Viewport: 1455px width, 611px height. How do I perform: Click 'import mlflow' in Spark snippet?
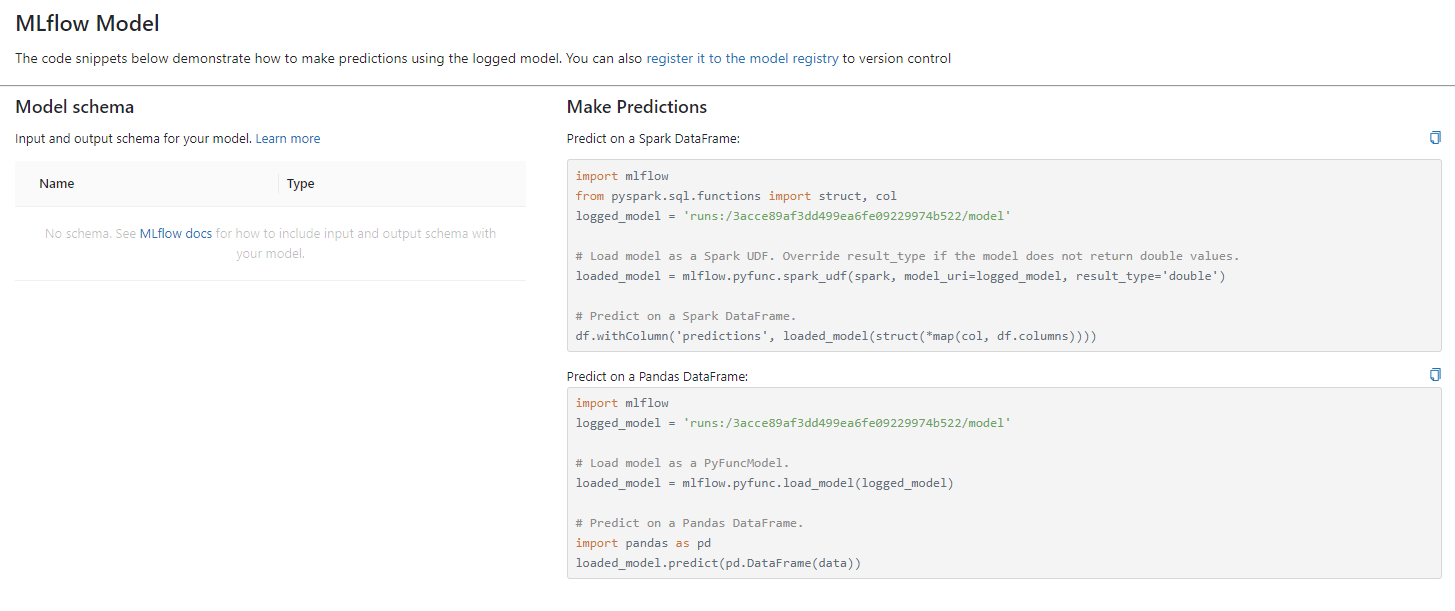pyautogui.click(x=622, y=176)
